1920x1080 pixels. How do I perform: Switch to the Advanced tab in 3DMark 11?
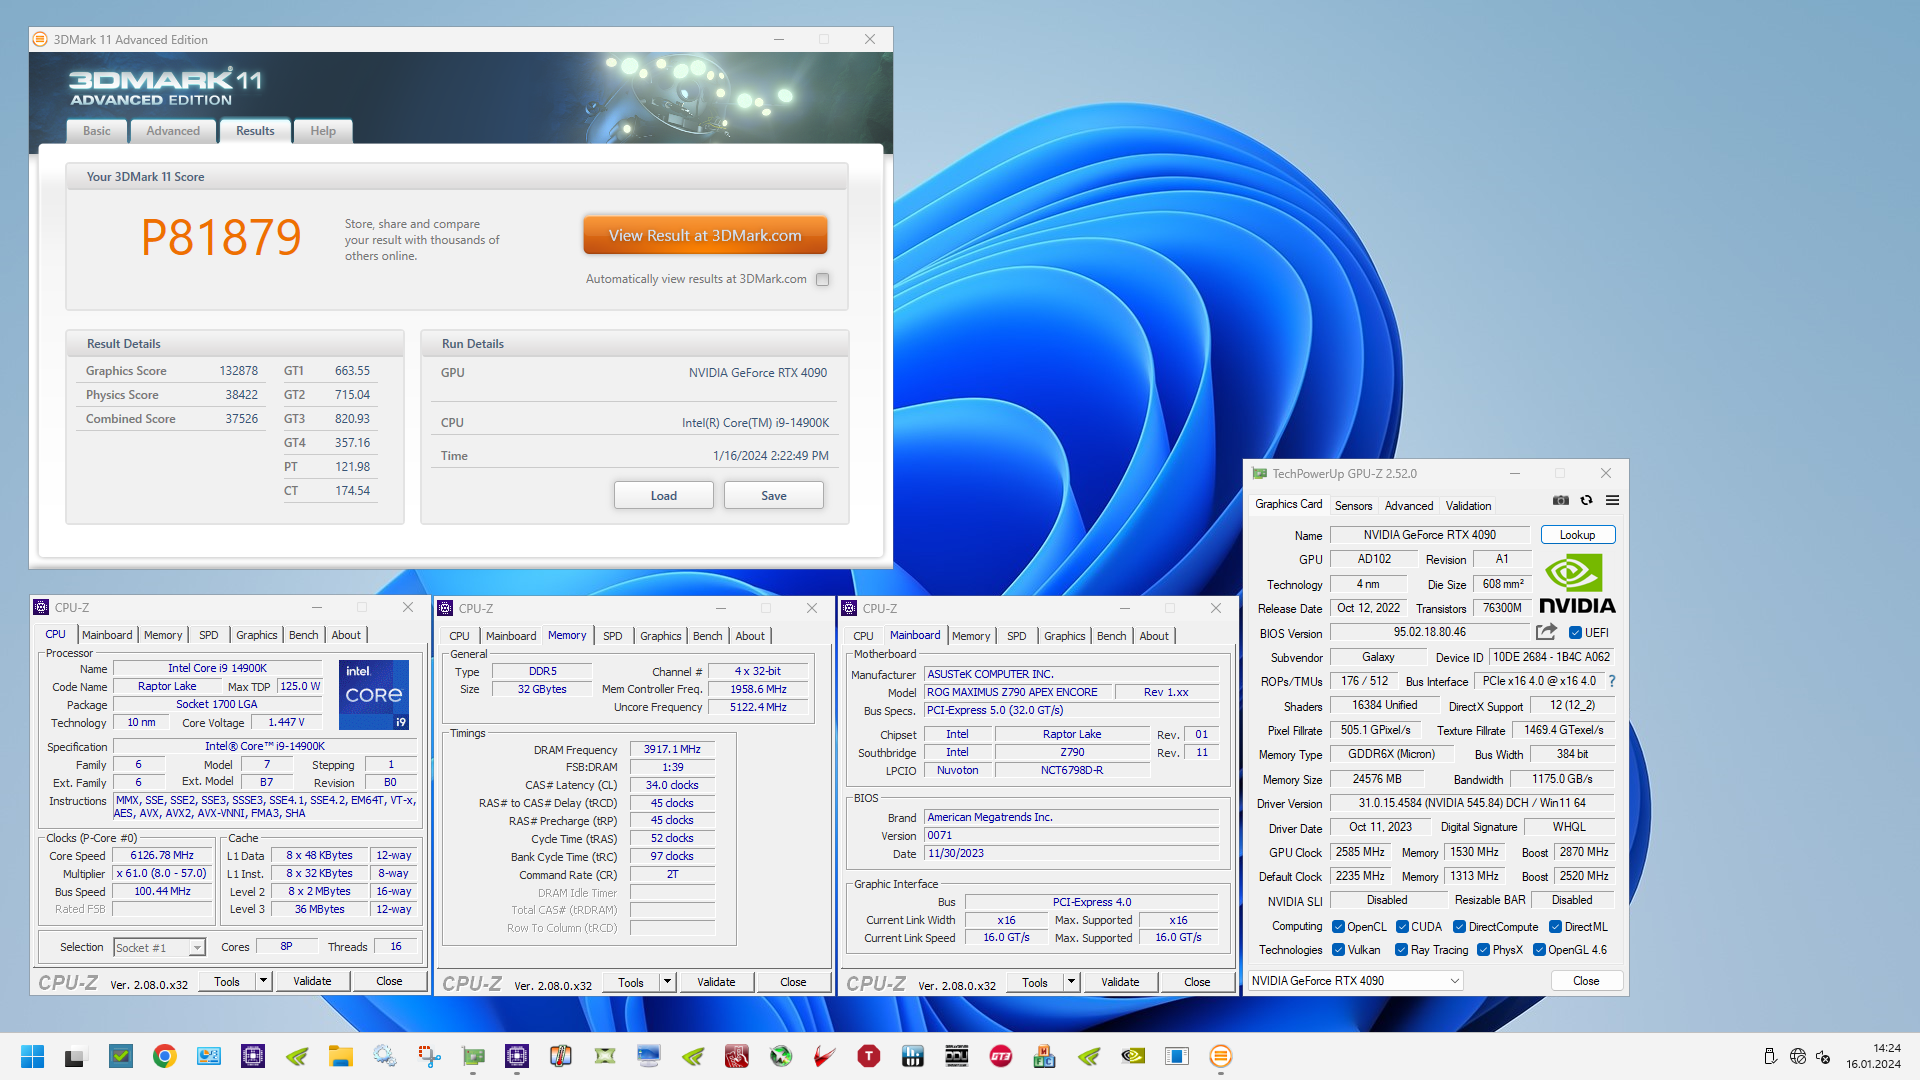(x=173, y=131)
